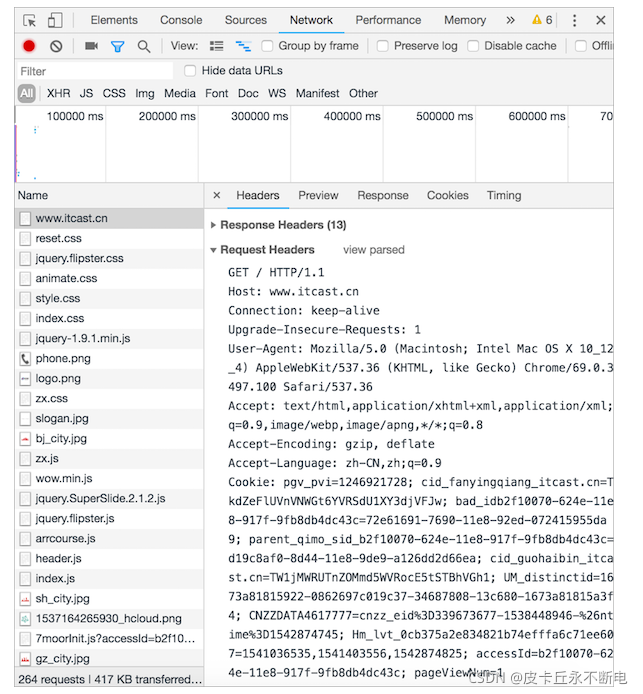This screenshot has height=694, width=643.
Task: Switch to the Console tab
Action: click(181, 20)
